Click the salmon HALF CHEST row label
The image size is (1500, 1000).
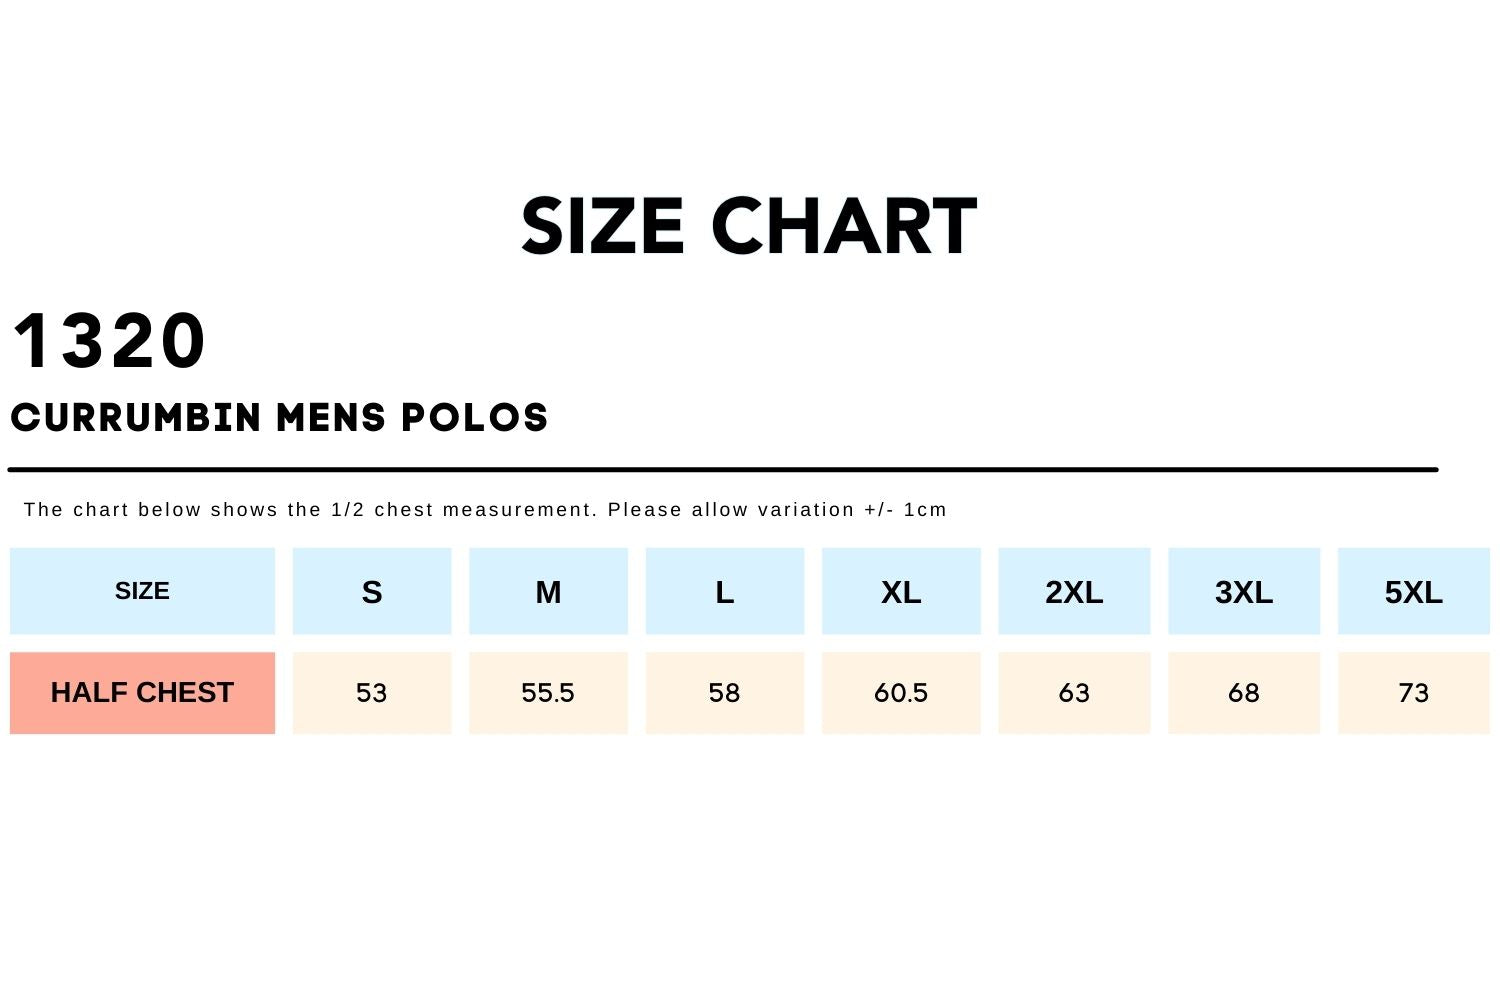pos(142,693)
